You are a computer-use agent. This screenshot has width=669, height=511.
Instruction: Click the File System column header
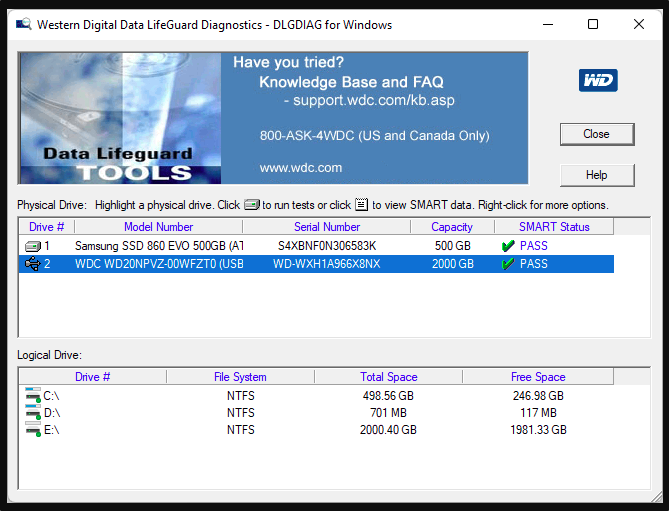(240, 377)
